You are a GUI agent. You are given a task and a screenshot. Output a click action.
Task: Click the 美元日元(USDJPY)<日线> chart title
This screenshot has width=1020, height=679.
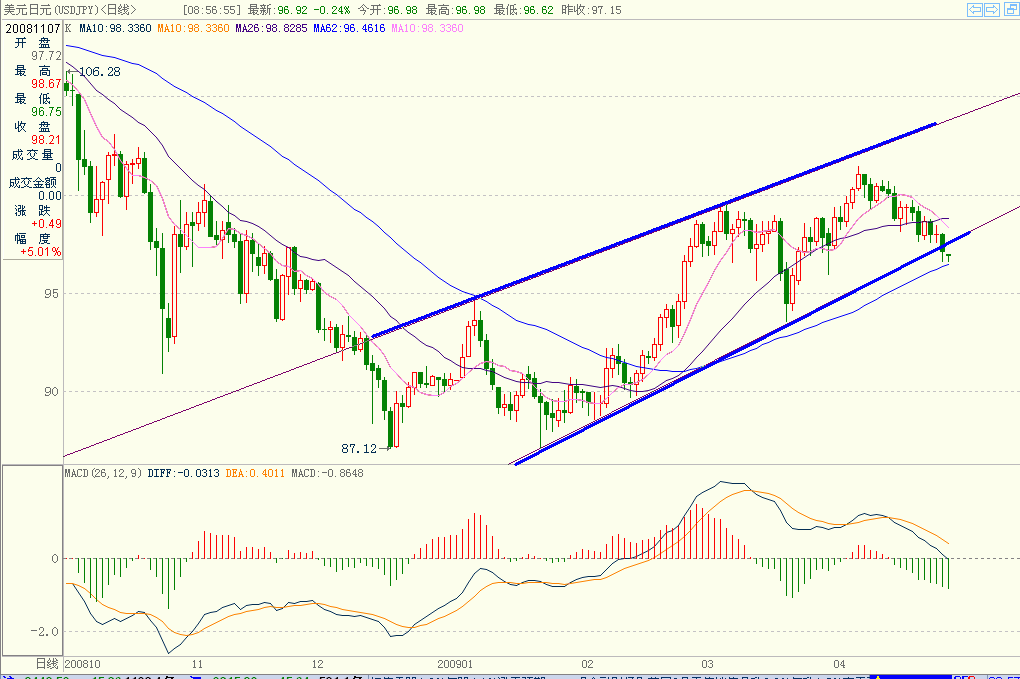(x=70, y=10)
